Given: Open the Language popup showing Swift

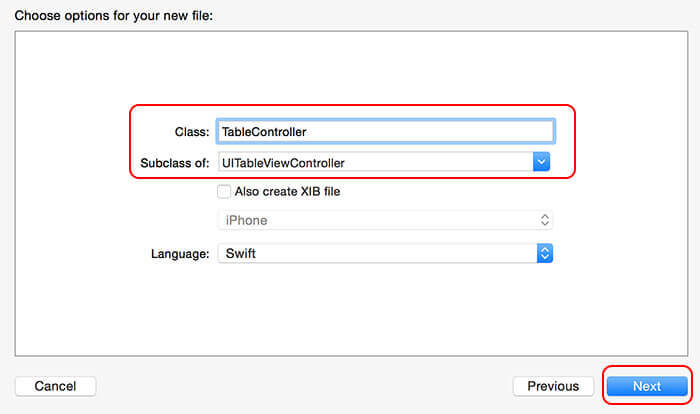Looking at the screenshot, I should [x=385, y=253].
